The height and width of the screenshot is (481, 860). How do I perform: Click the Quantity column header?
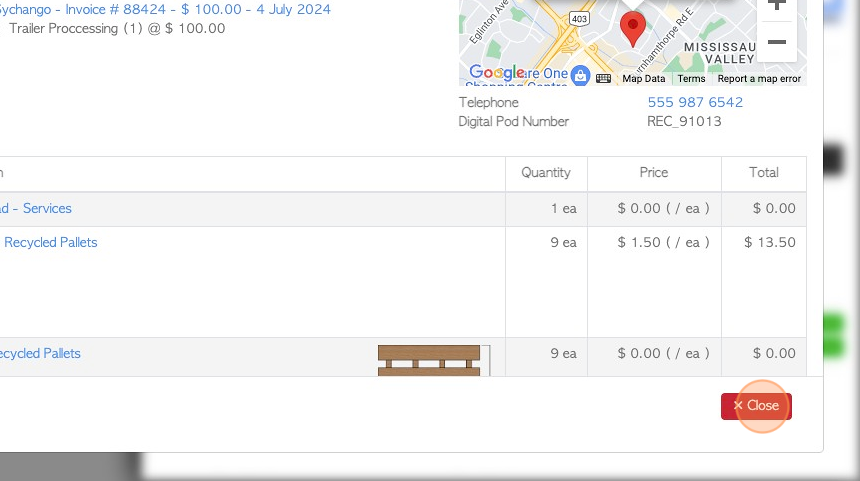[x=546, y=172]
